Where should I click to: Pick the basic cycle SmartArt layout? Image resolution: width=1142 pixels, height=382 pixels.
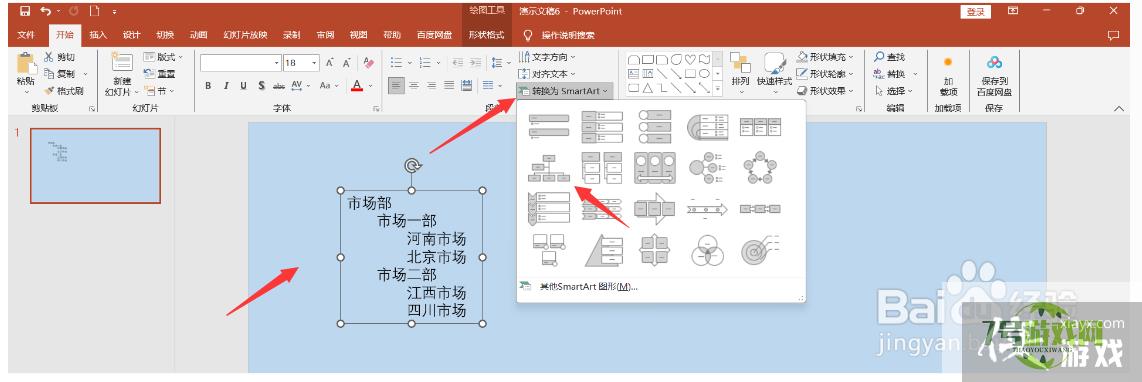pos(760,167)
